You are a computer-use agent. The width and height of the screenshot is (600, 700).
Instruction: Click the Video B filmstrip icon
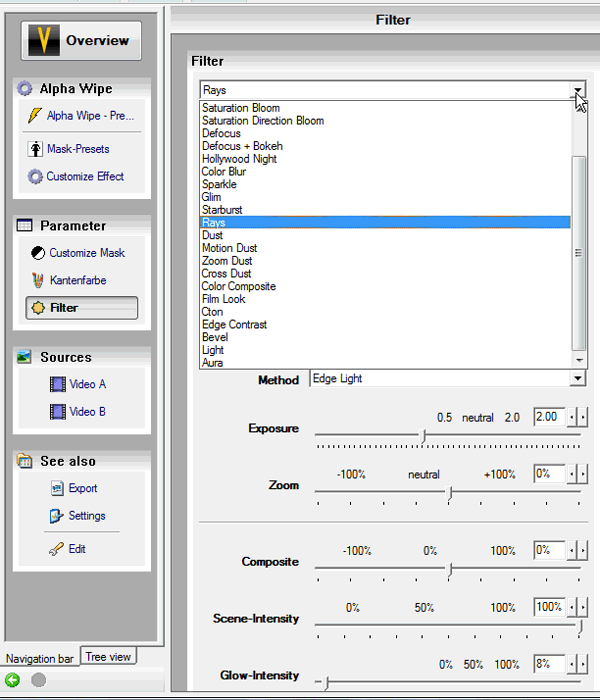tap(58, 412)
